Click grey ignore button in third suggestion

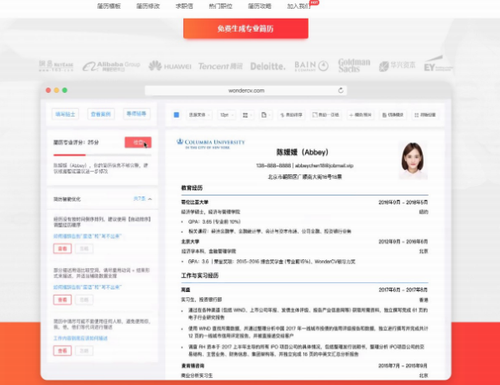coord(84,351)
